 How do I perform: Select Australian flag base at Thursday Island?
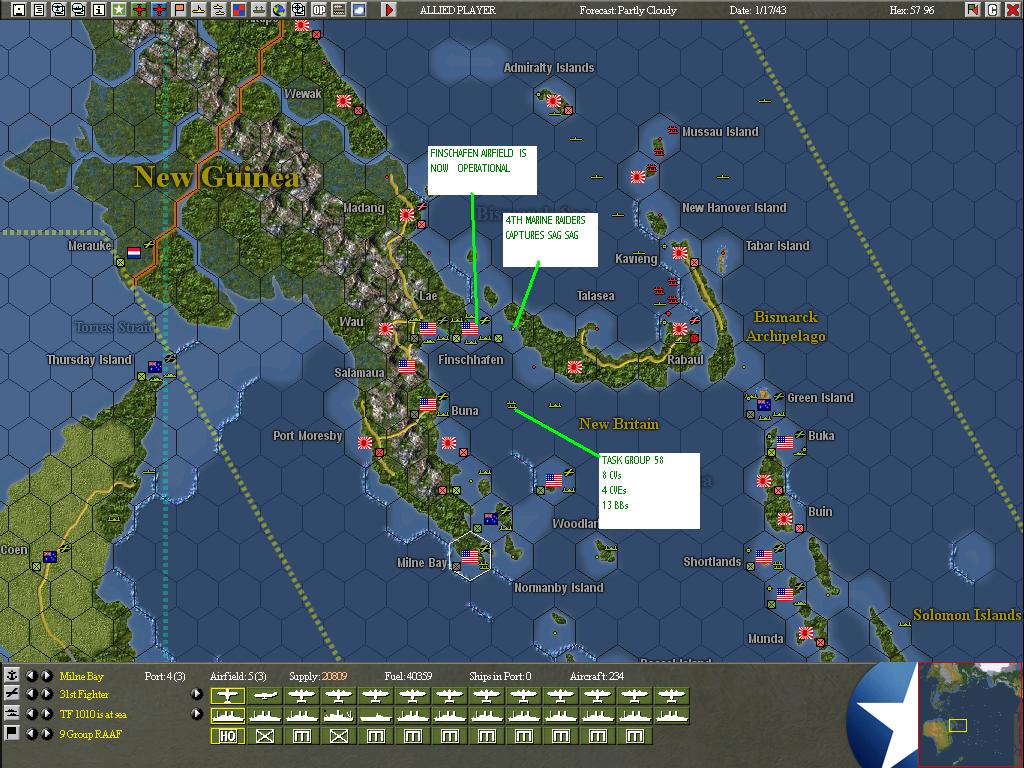155,366
